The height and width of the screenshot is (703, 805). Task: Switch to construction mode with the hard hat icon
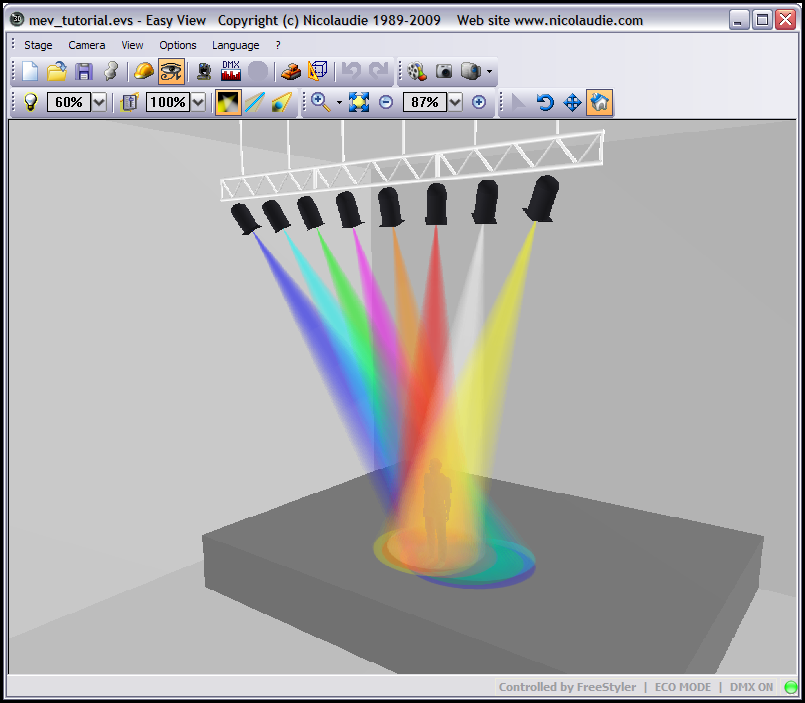point(144,71)
